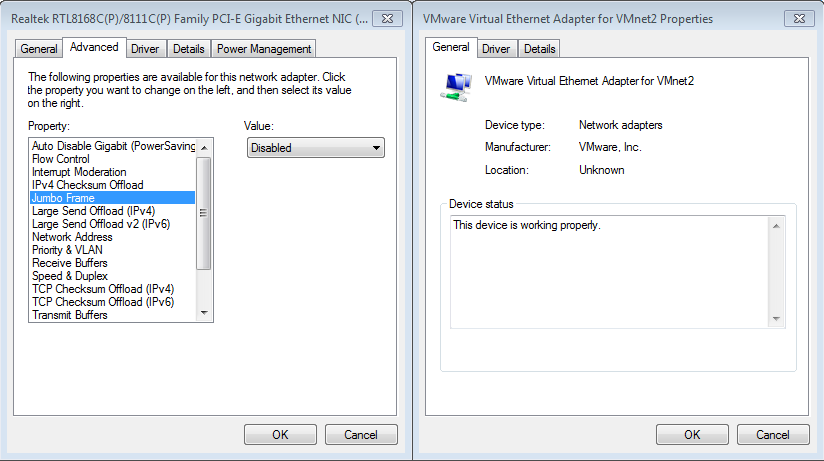Select the IPv4 Checksum Offload property

tap(113, 185)
